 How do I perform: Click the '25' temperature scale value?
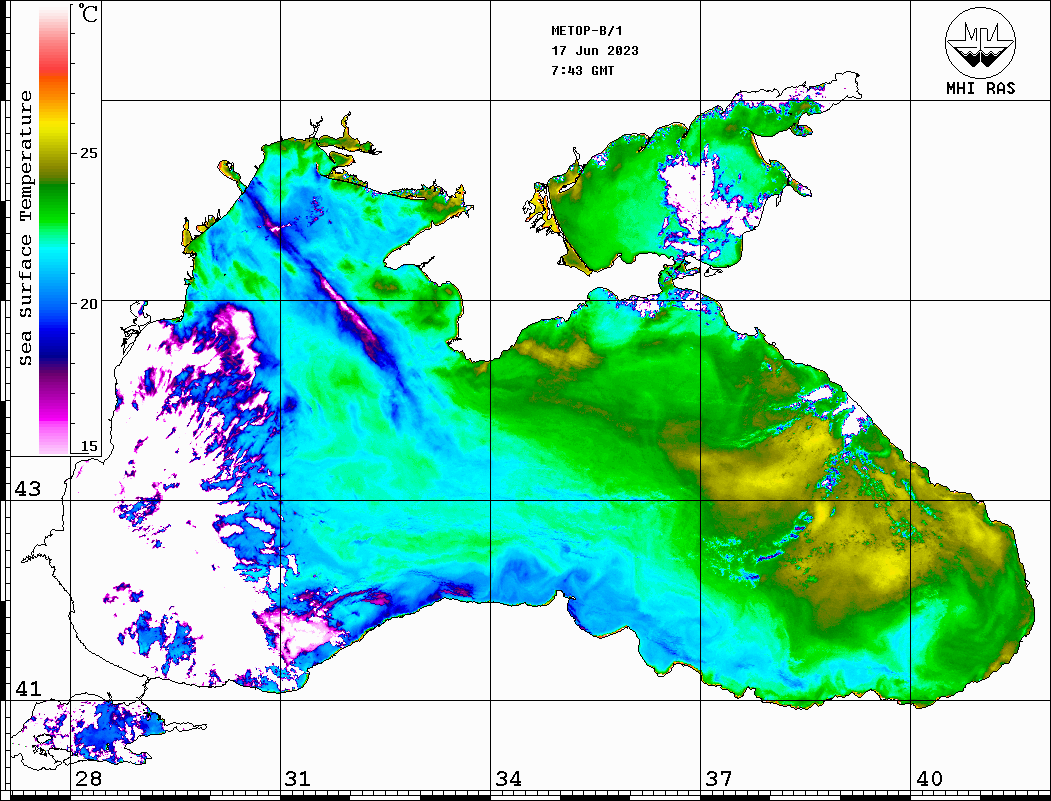pyautogui.click(x=88, y=153)
